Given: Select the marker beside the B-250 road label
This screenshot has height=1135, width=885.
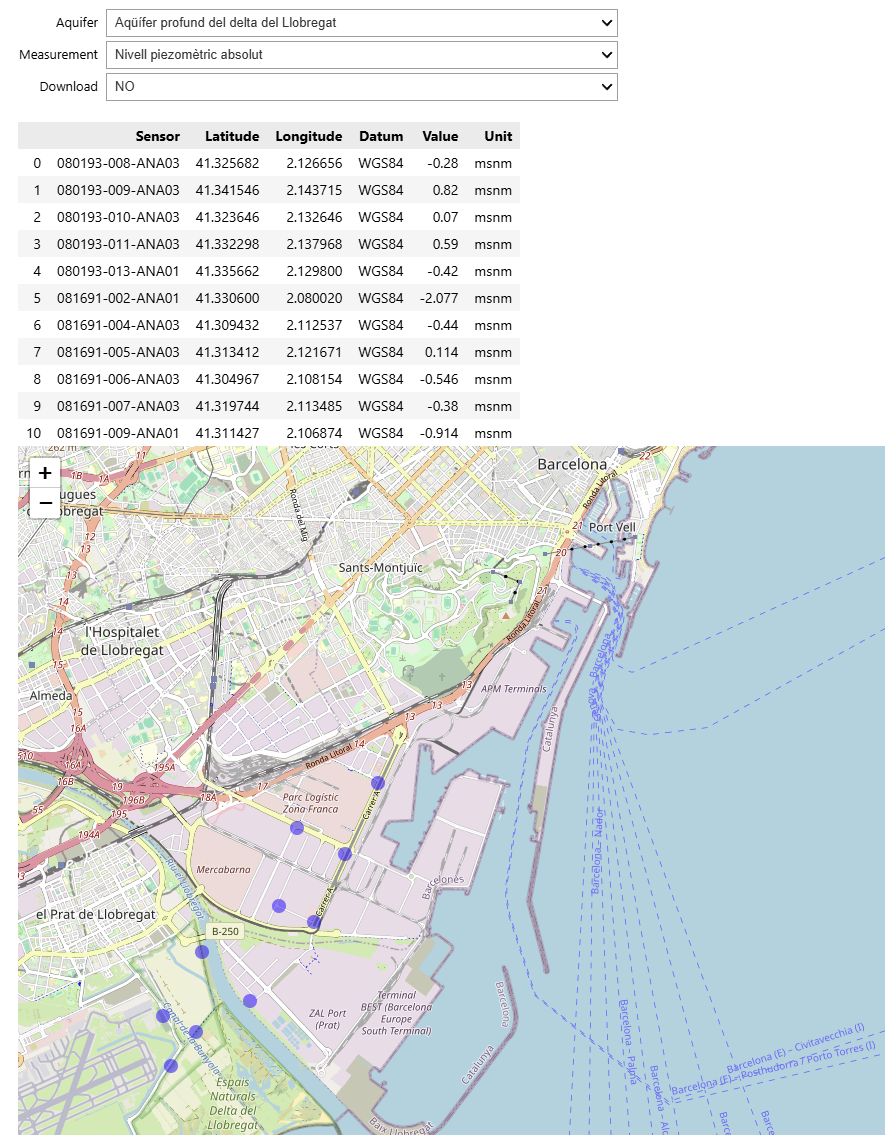Looking at the screenshot, I should pos(202,952).
